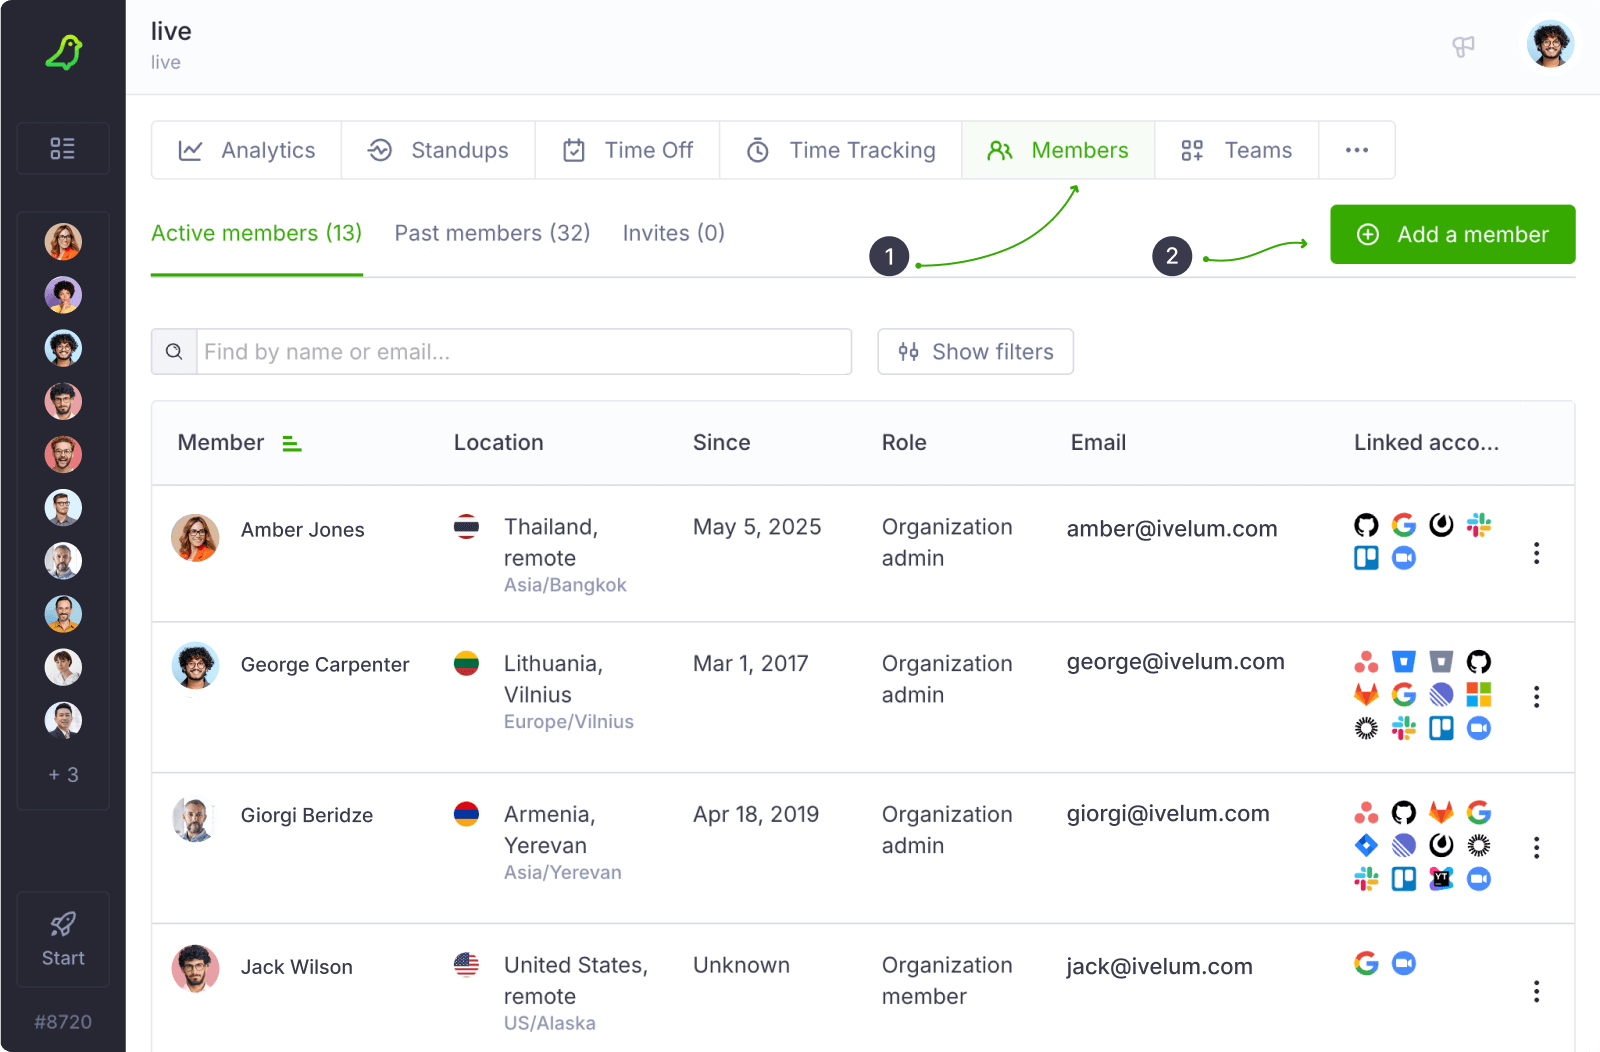The height and width of the screenshot is (1052, 1600).
Task: Open the announcements megaphone icon
Action: coord(1463,47)
